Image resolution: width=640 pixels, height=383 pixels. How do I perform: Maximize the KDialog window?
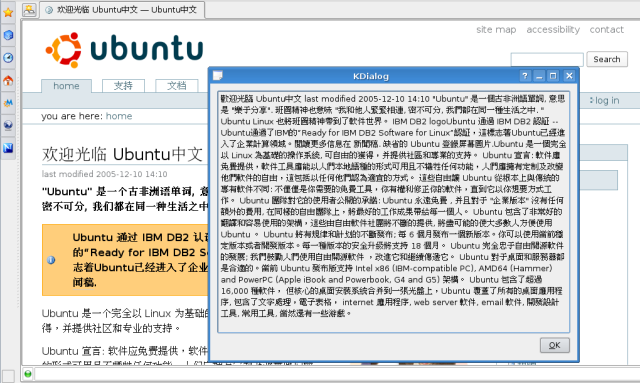(553, 76)
